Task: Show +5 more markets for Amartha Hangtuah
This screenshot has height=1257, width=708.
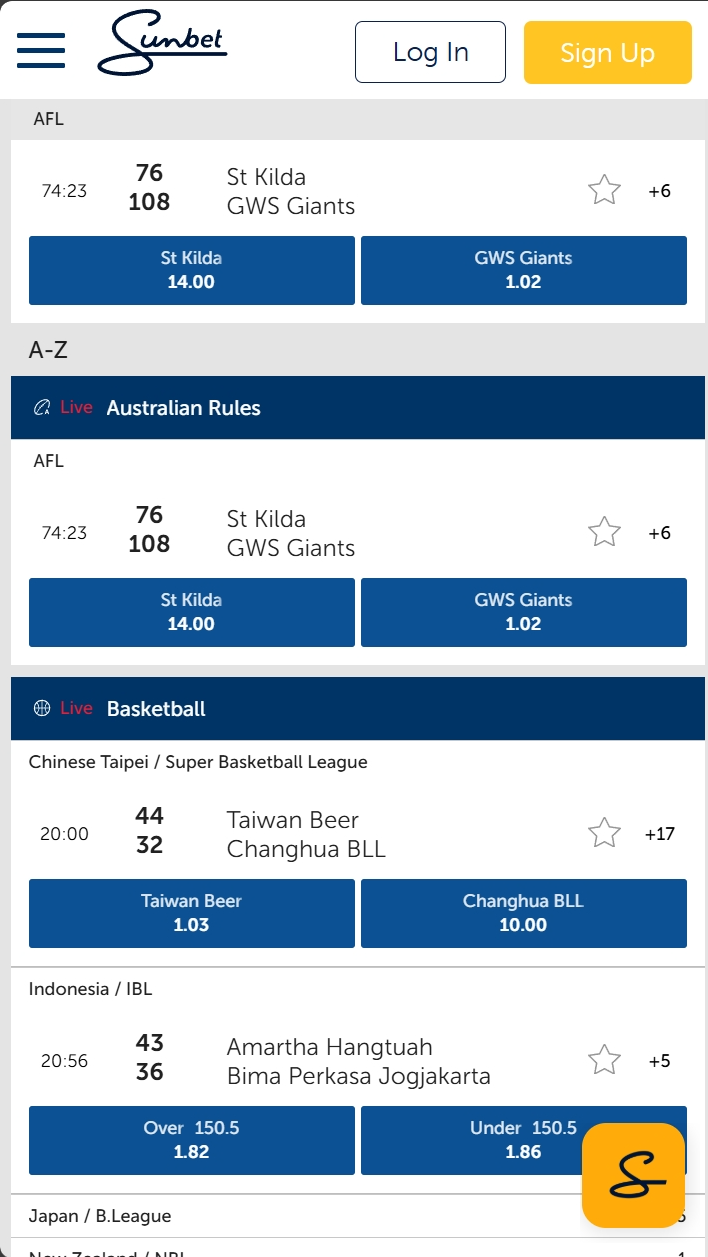Action: click(660, 1060)
